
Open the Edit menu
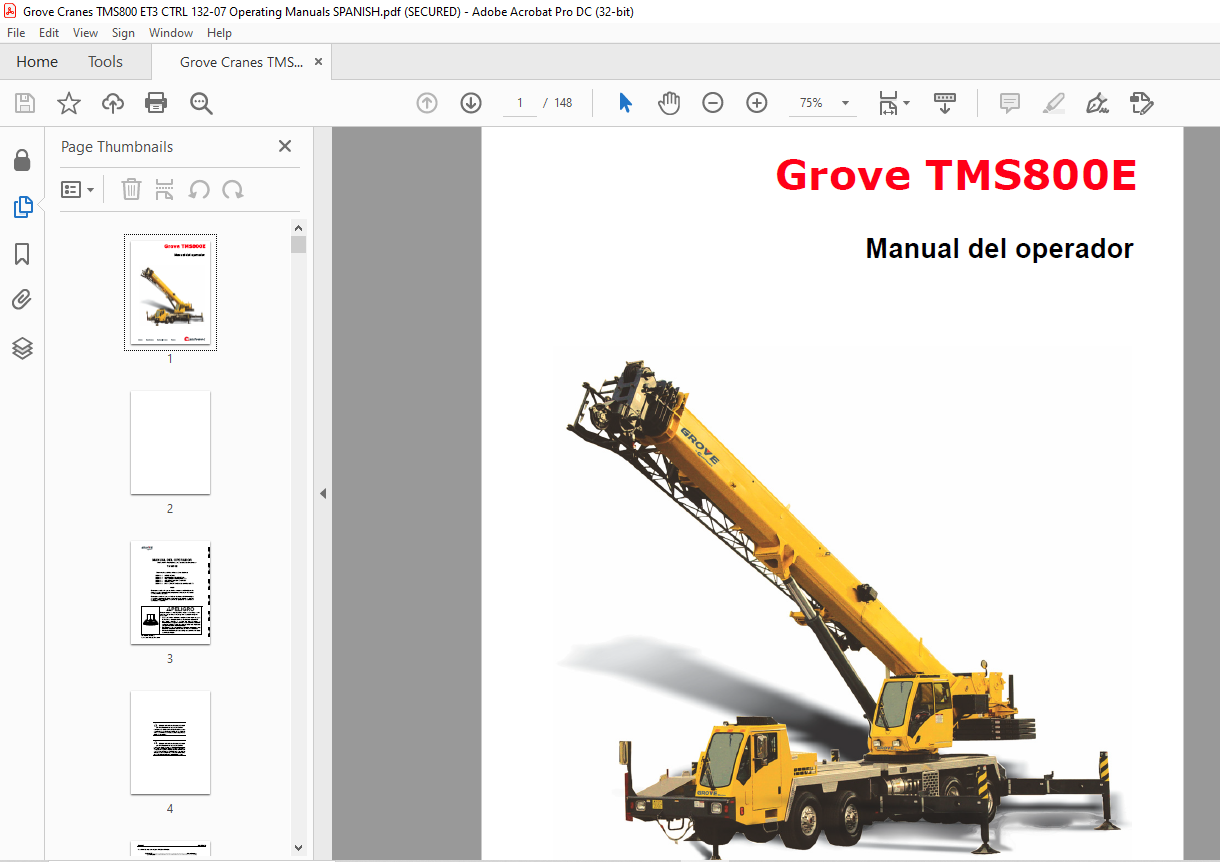(48, 33)
